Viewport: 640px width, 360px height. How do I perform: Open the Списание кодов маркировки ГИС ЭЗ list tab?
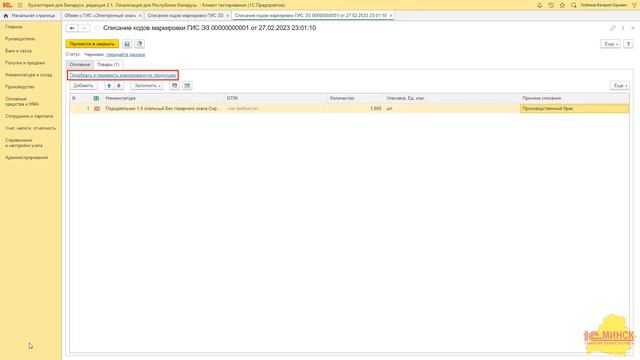185,16
